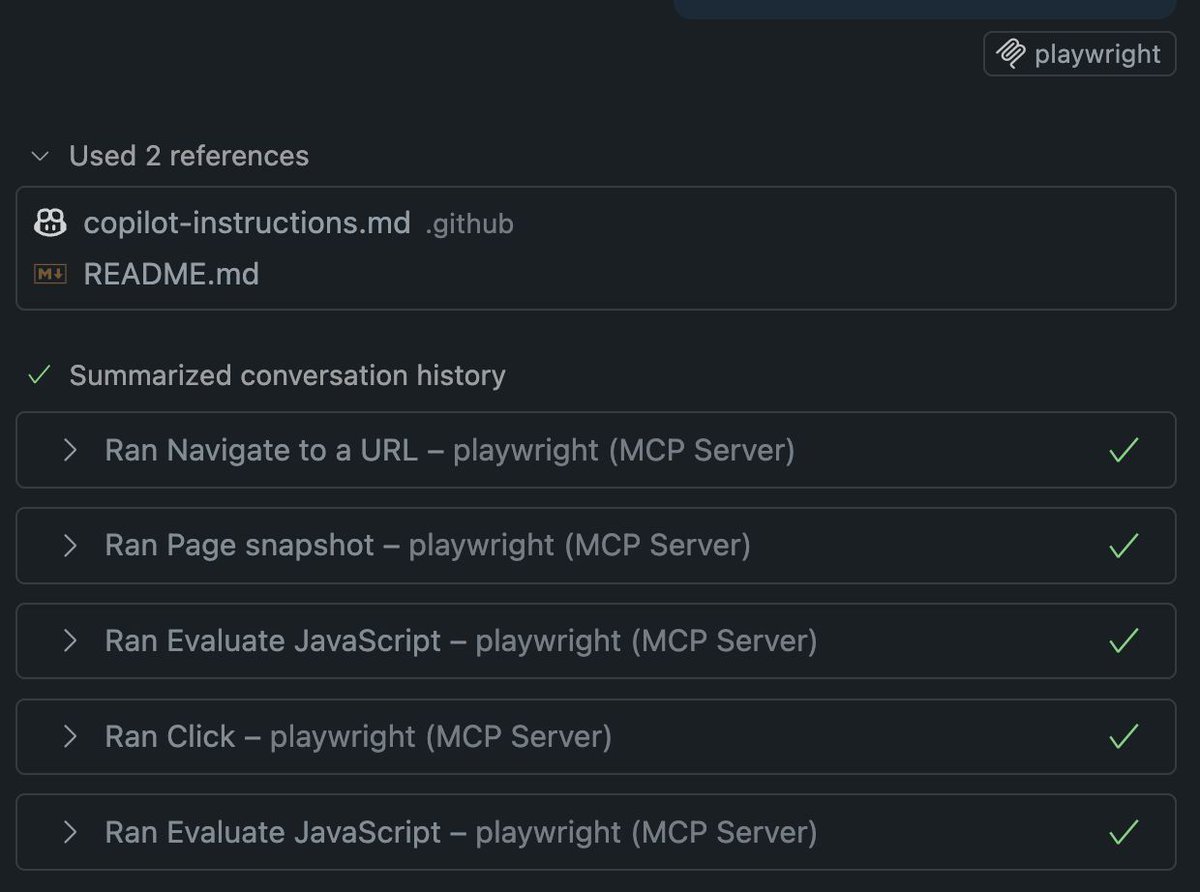Open README.md reference
Screen dimensions: 1200x892
171,274
